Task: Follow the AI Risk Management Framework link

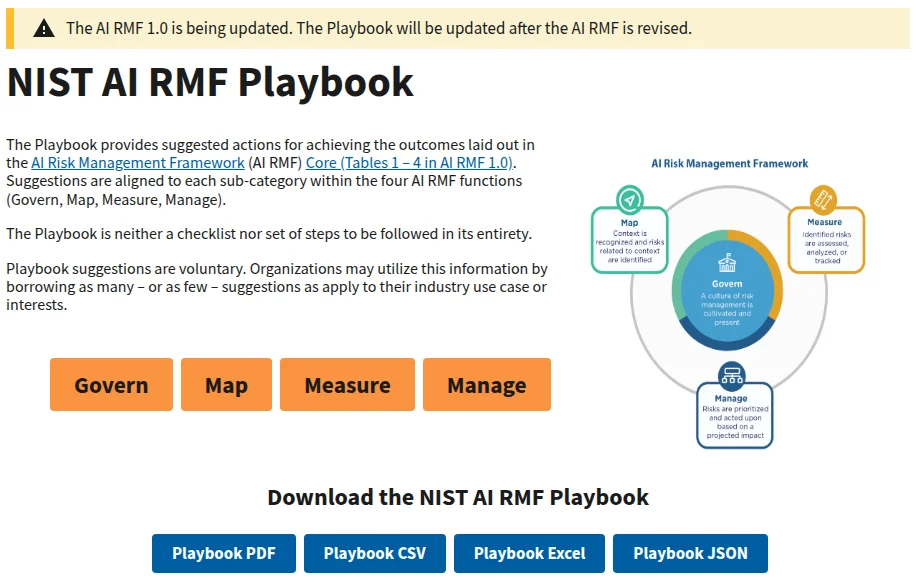Action: [138, 162]
